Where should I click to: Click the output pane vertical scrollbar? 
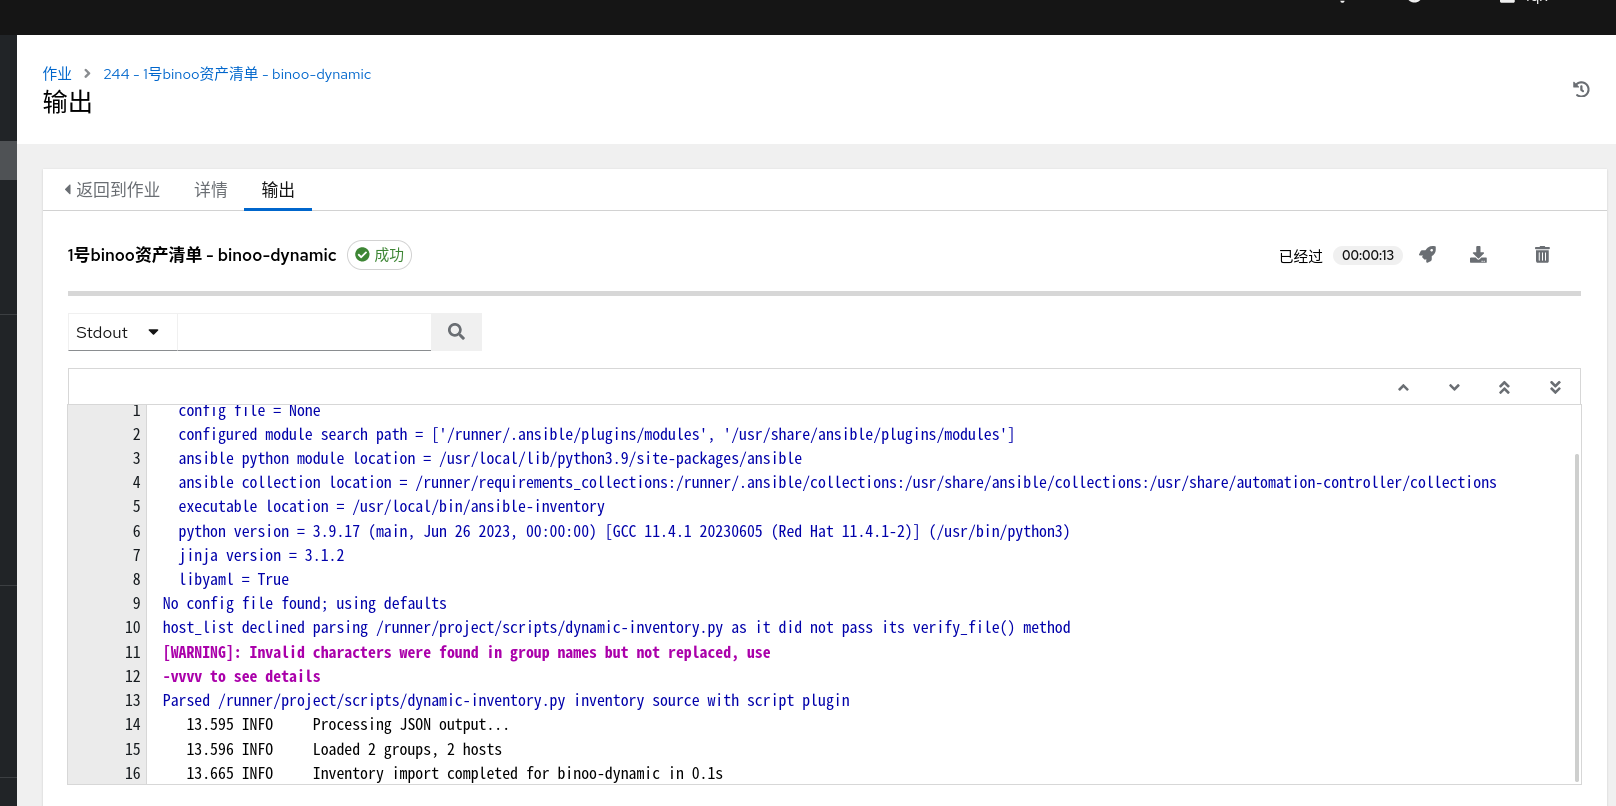pyautogui.click(x=1577, y=617)
